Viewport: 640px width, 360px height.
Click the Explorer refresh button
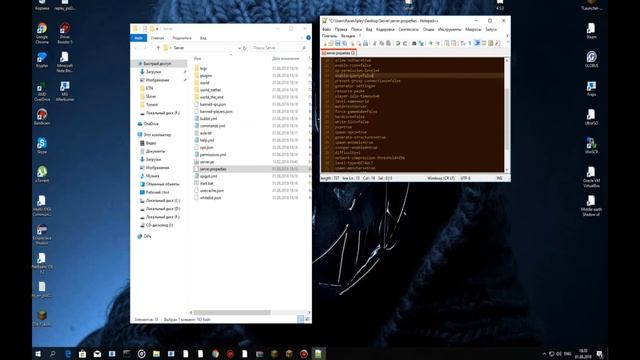(x=245, y=48)
